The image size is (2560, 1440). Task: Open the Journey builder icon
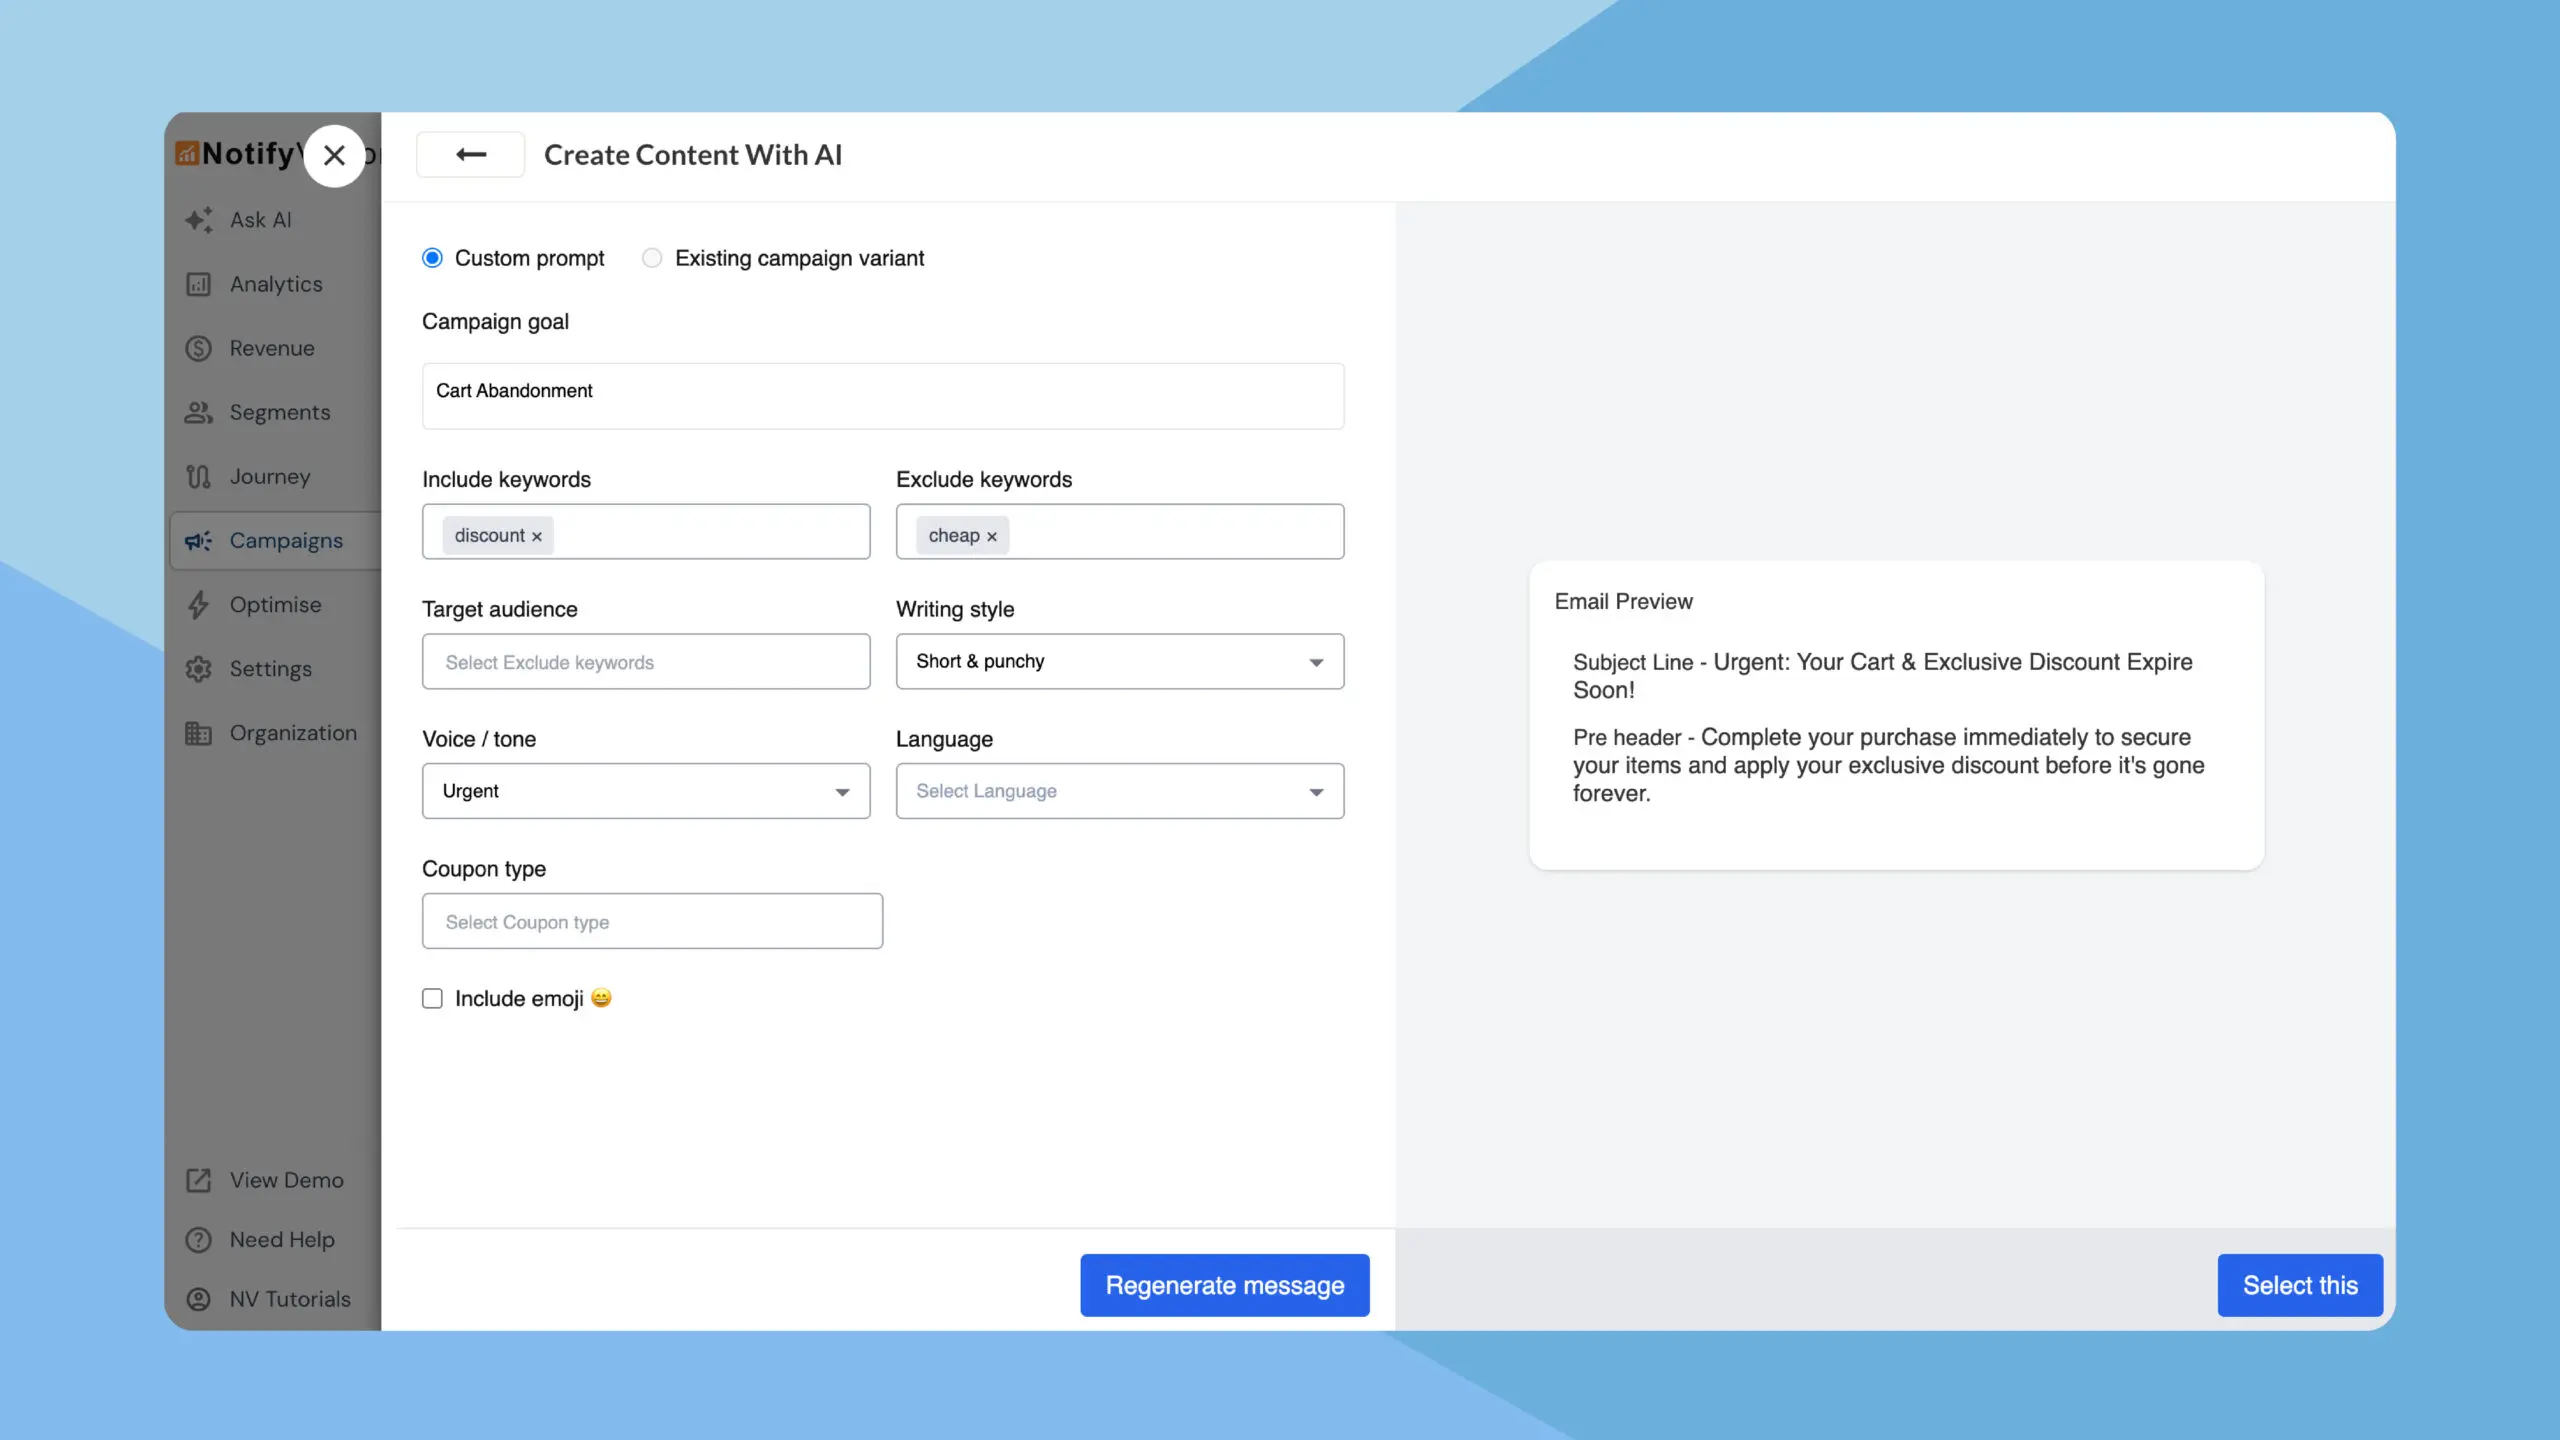coord(198,476)
